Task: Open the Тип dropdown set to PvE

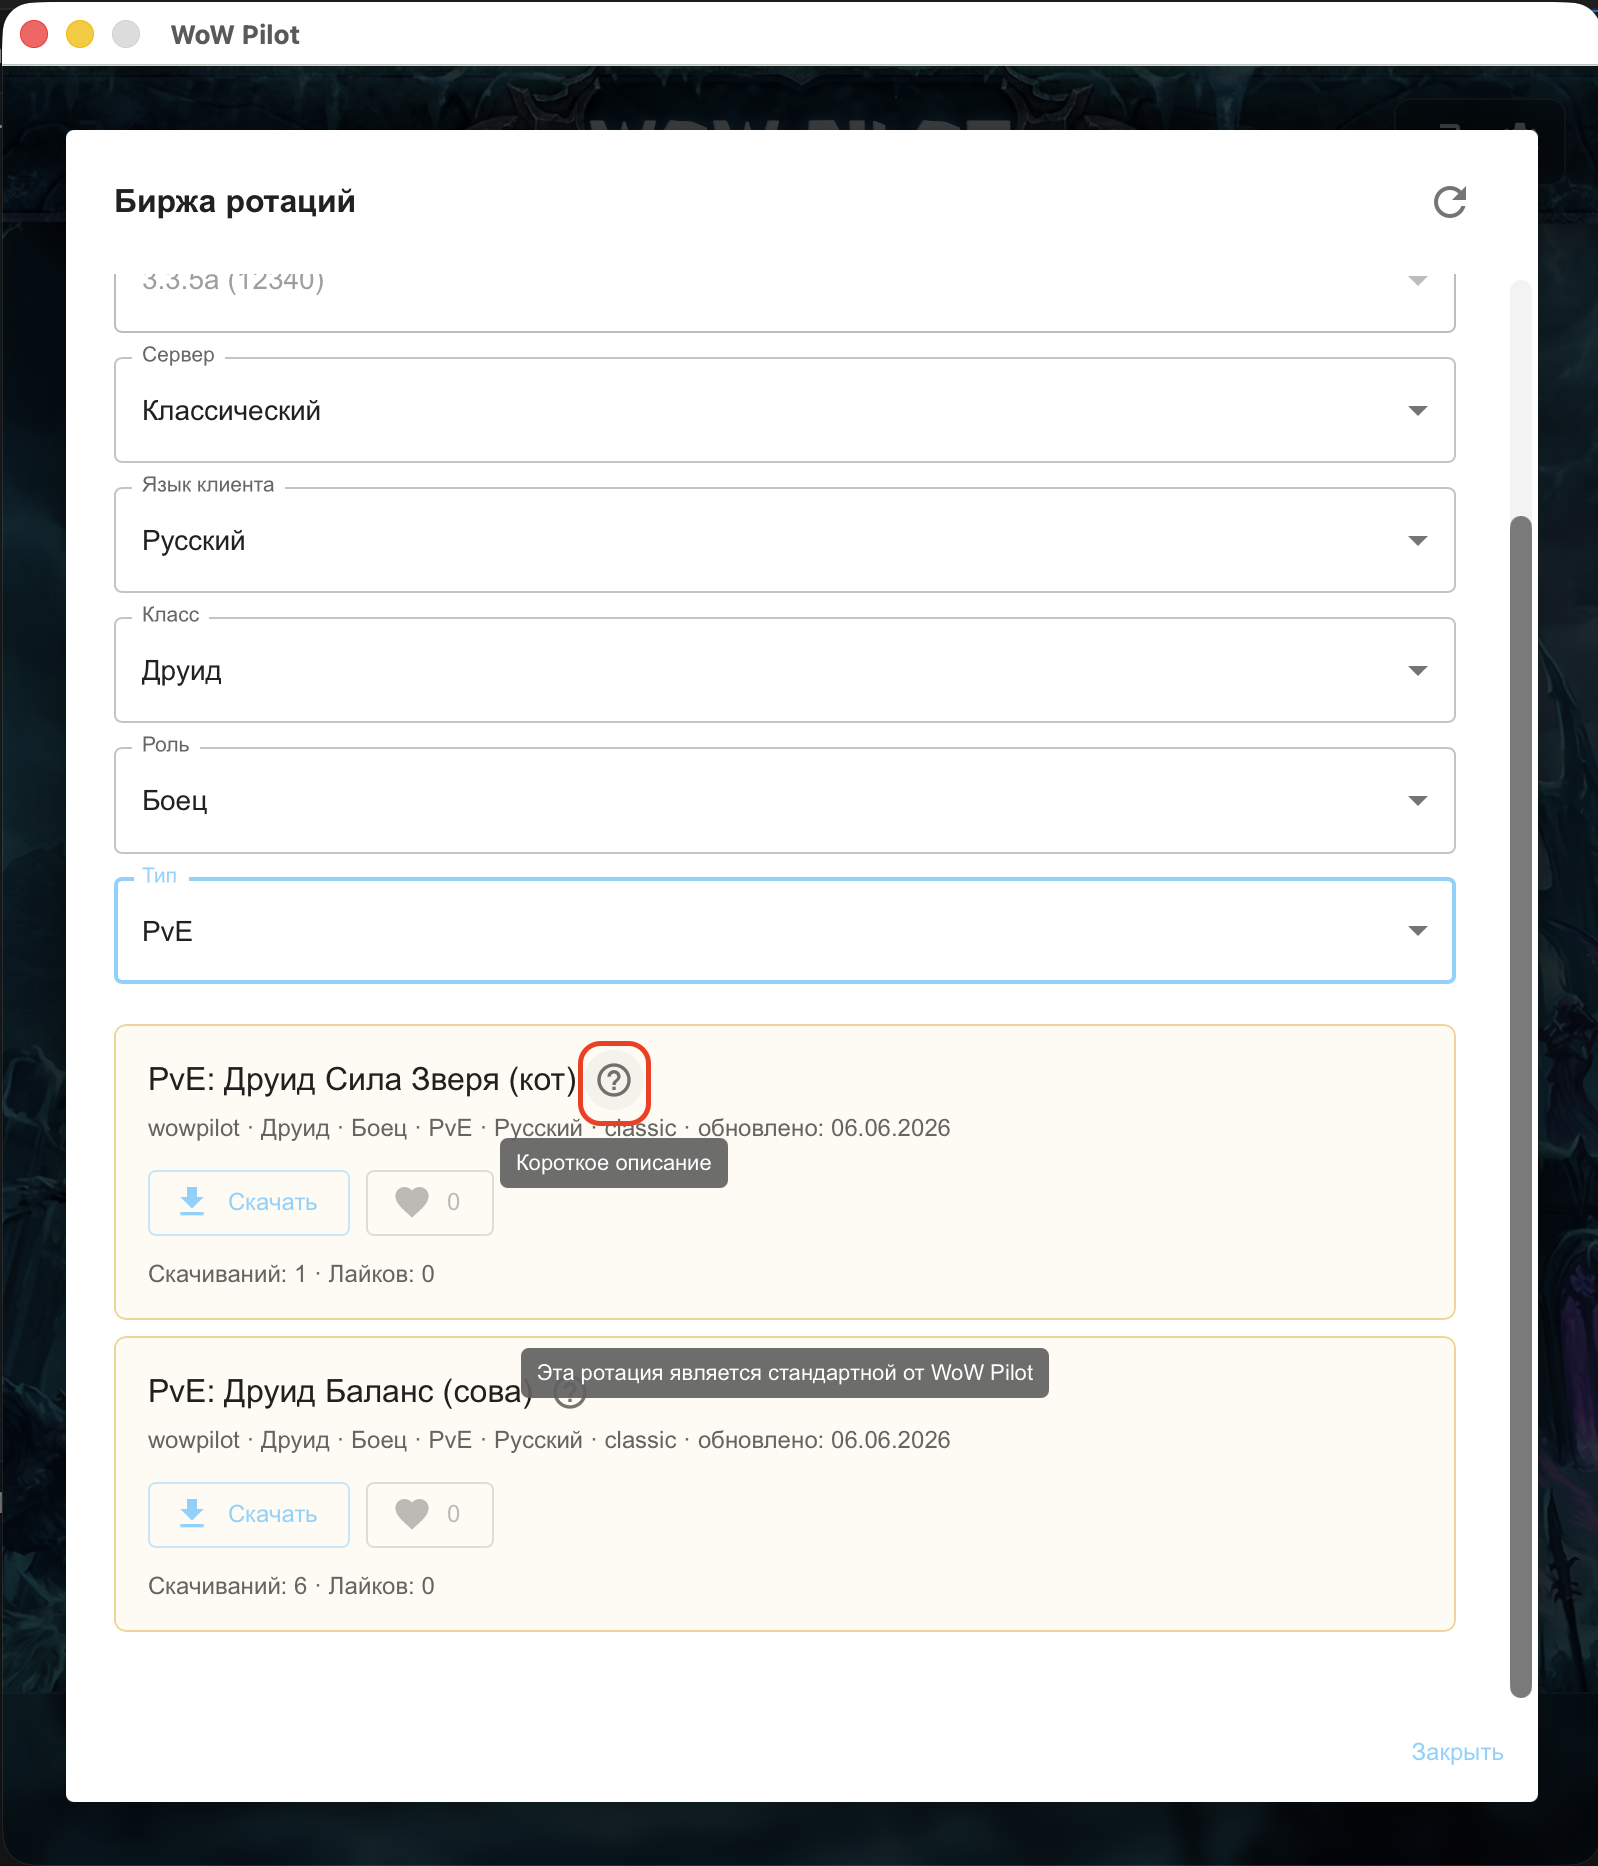Action: click(785, 931)
